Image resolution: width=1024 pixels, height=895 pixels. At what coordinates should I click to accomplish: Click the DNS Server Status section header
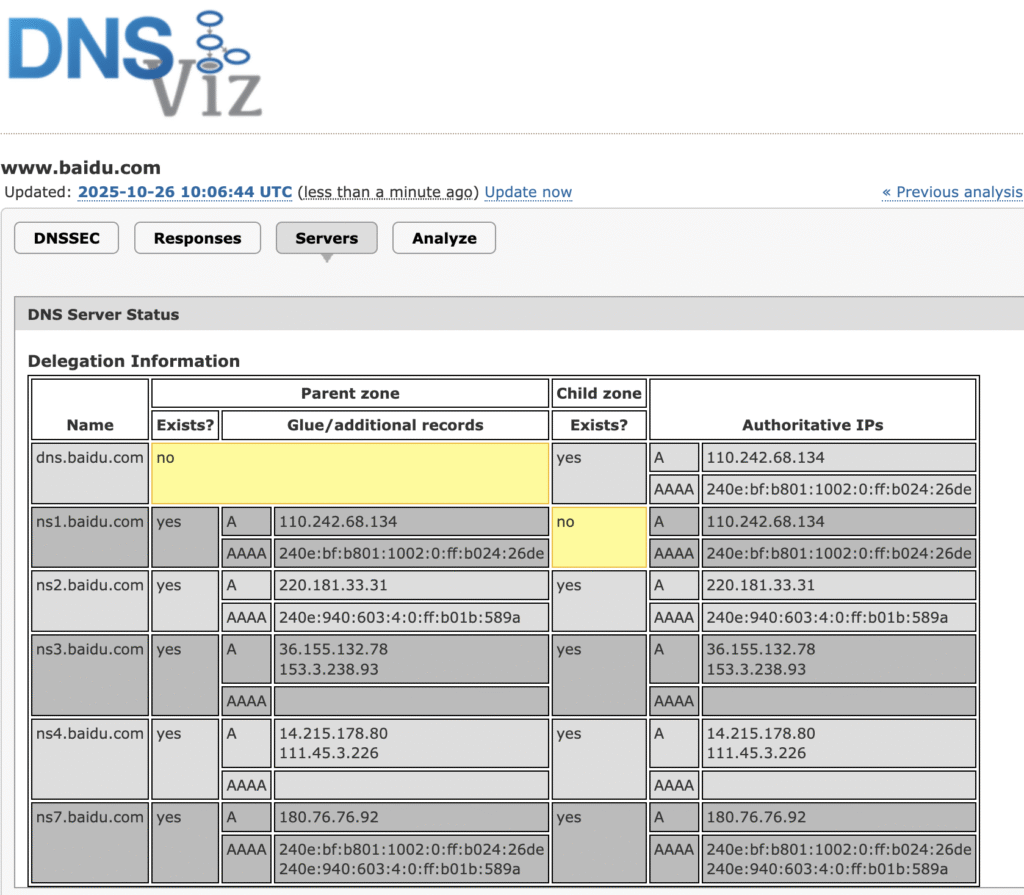(104, 314)
